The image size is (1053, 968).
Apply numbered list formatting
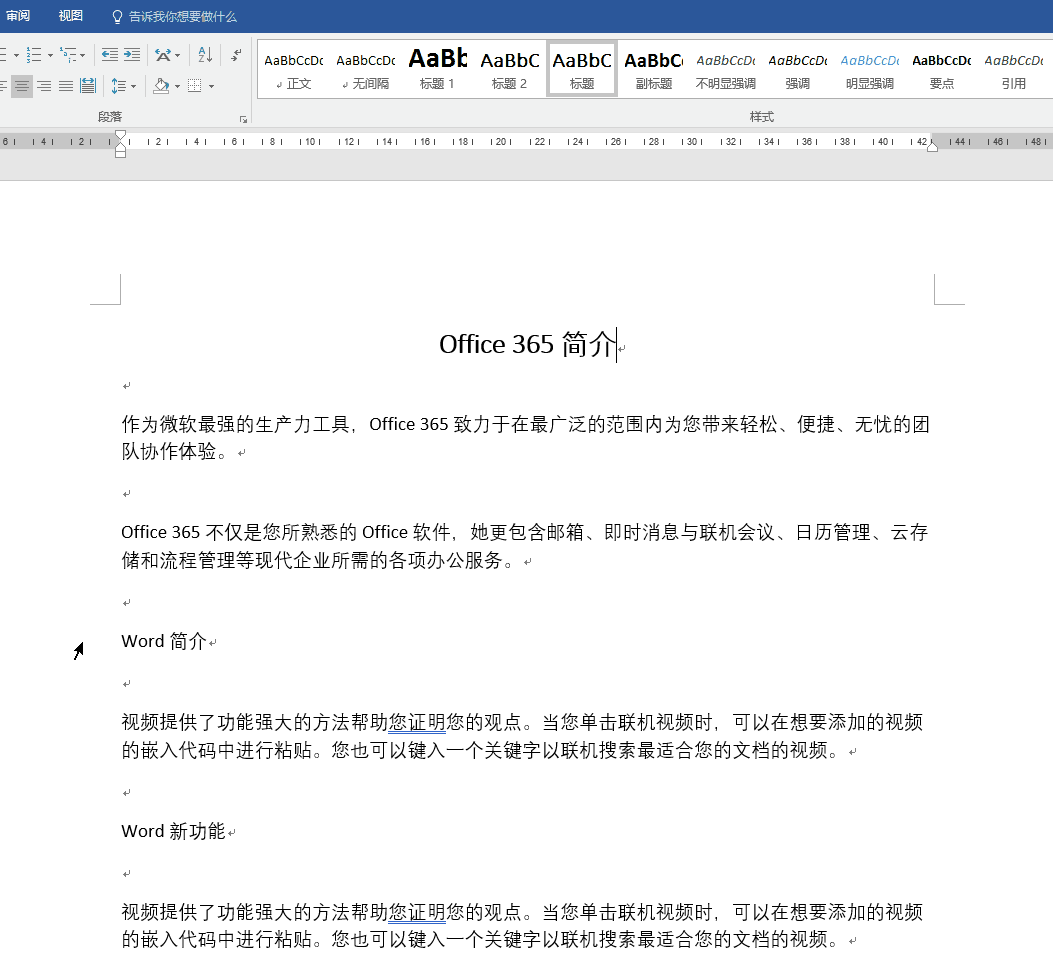33,54
